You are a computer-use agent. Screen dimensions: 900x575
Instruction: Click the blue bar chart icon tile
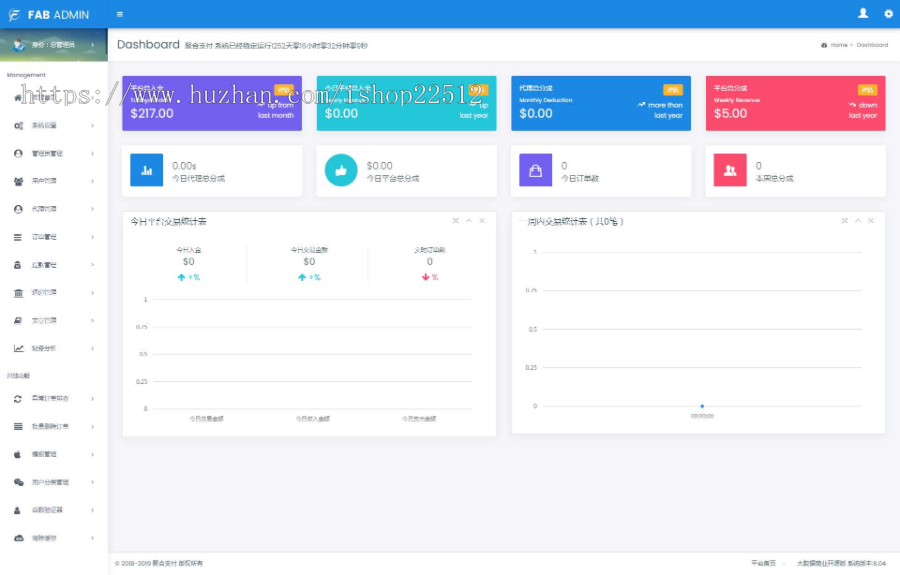[146, 170]
